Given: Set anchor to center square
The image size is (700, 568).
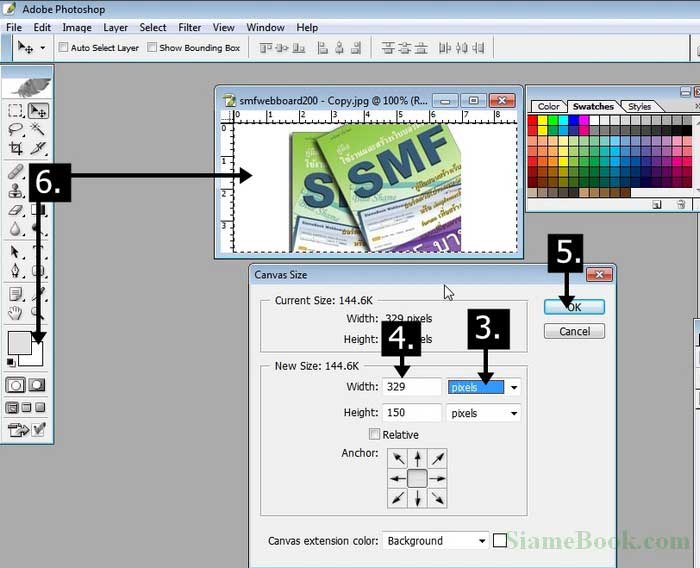Looking at the screenshot, I should tap(417, 478).
